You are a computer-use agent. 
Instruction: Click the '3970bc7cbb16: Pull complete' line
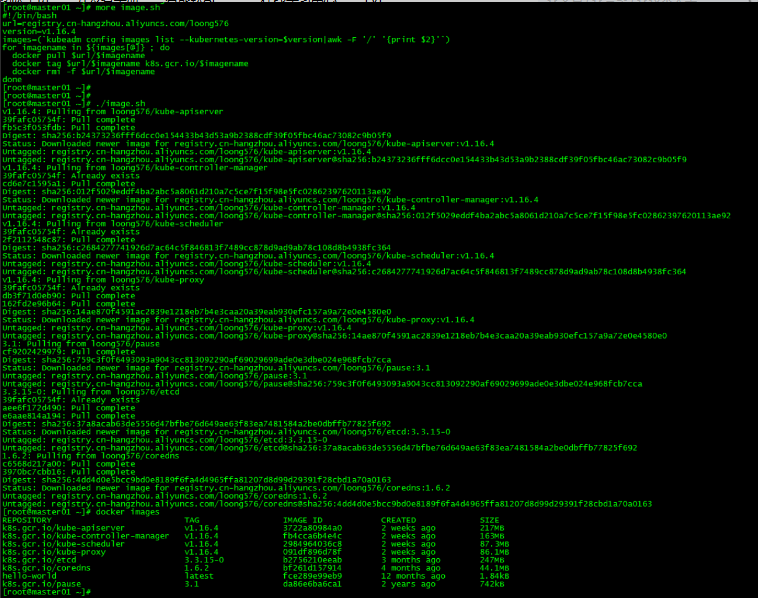[69, 472]
